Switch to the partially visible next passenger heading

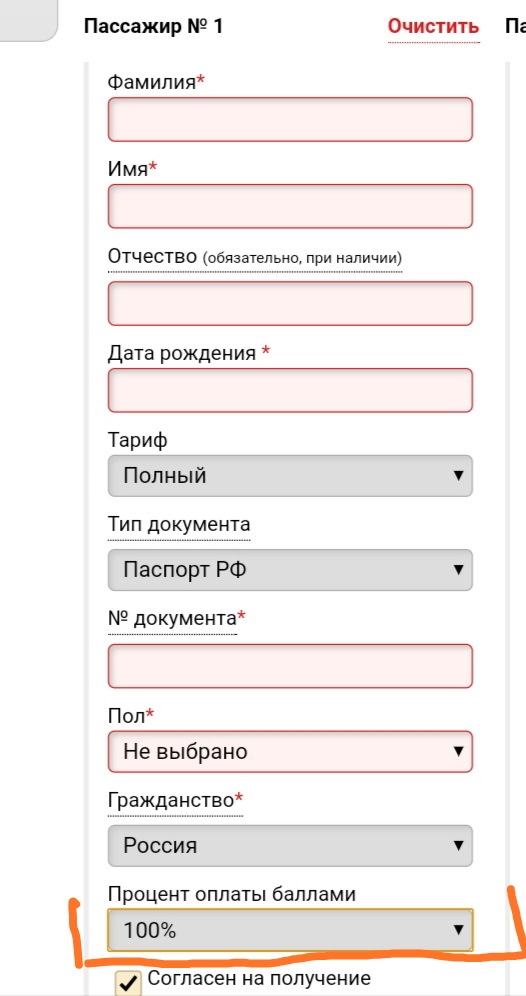pos(515,27)
